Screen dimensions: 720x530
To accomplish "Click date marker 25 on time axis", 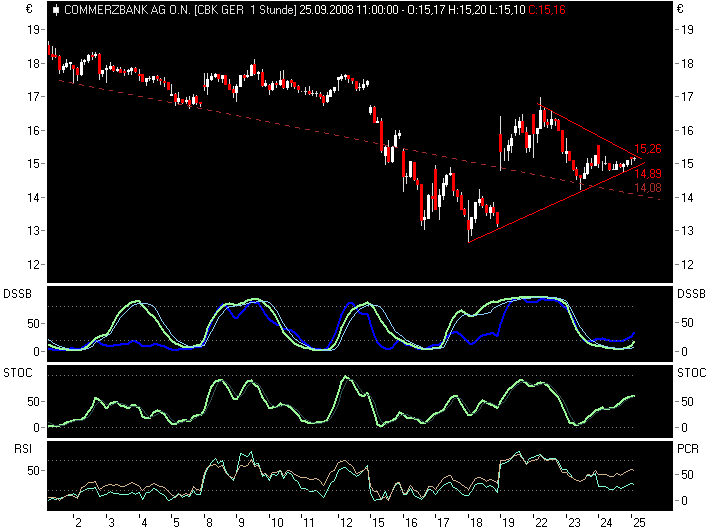I will point(639,522).
